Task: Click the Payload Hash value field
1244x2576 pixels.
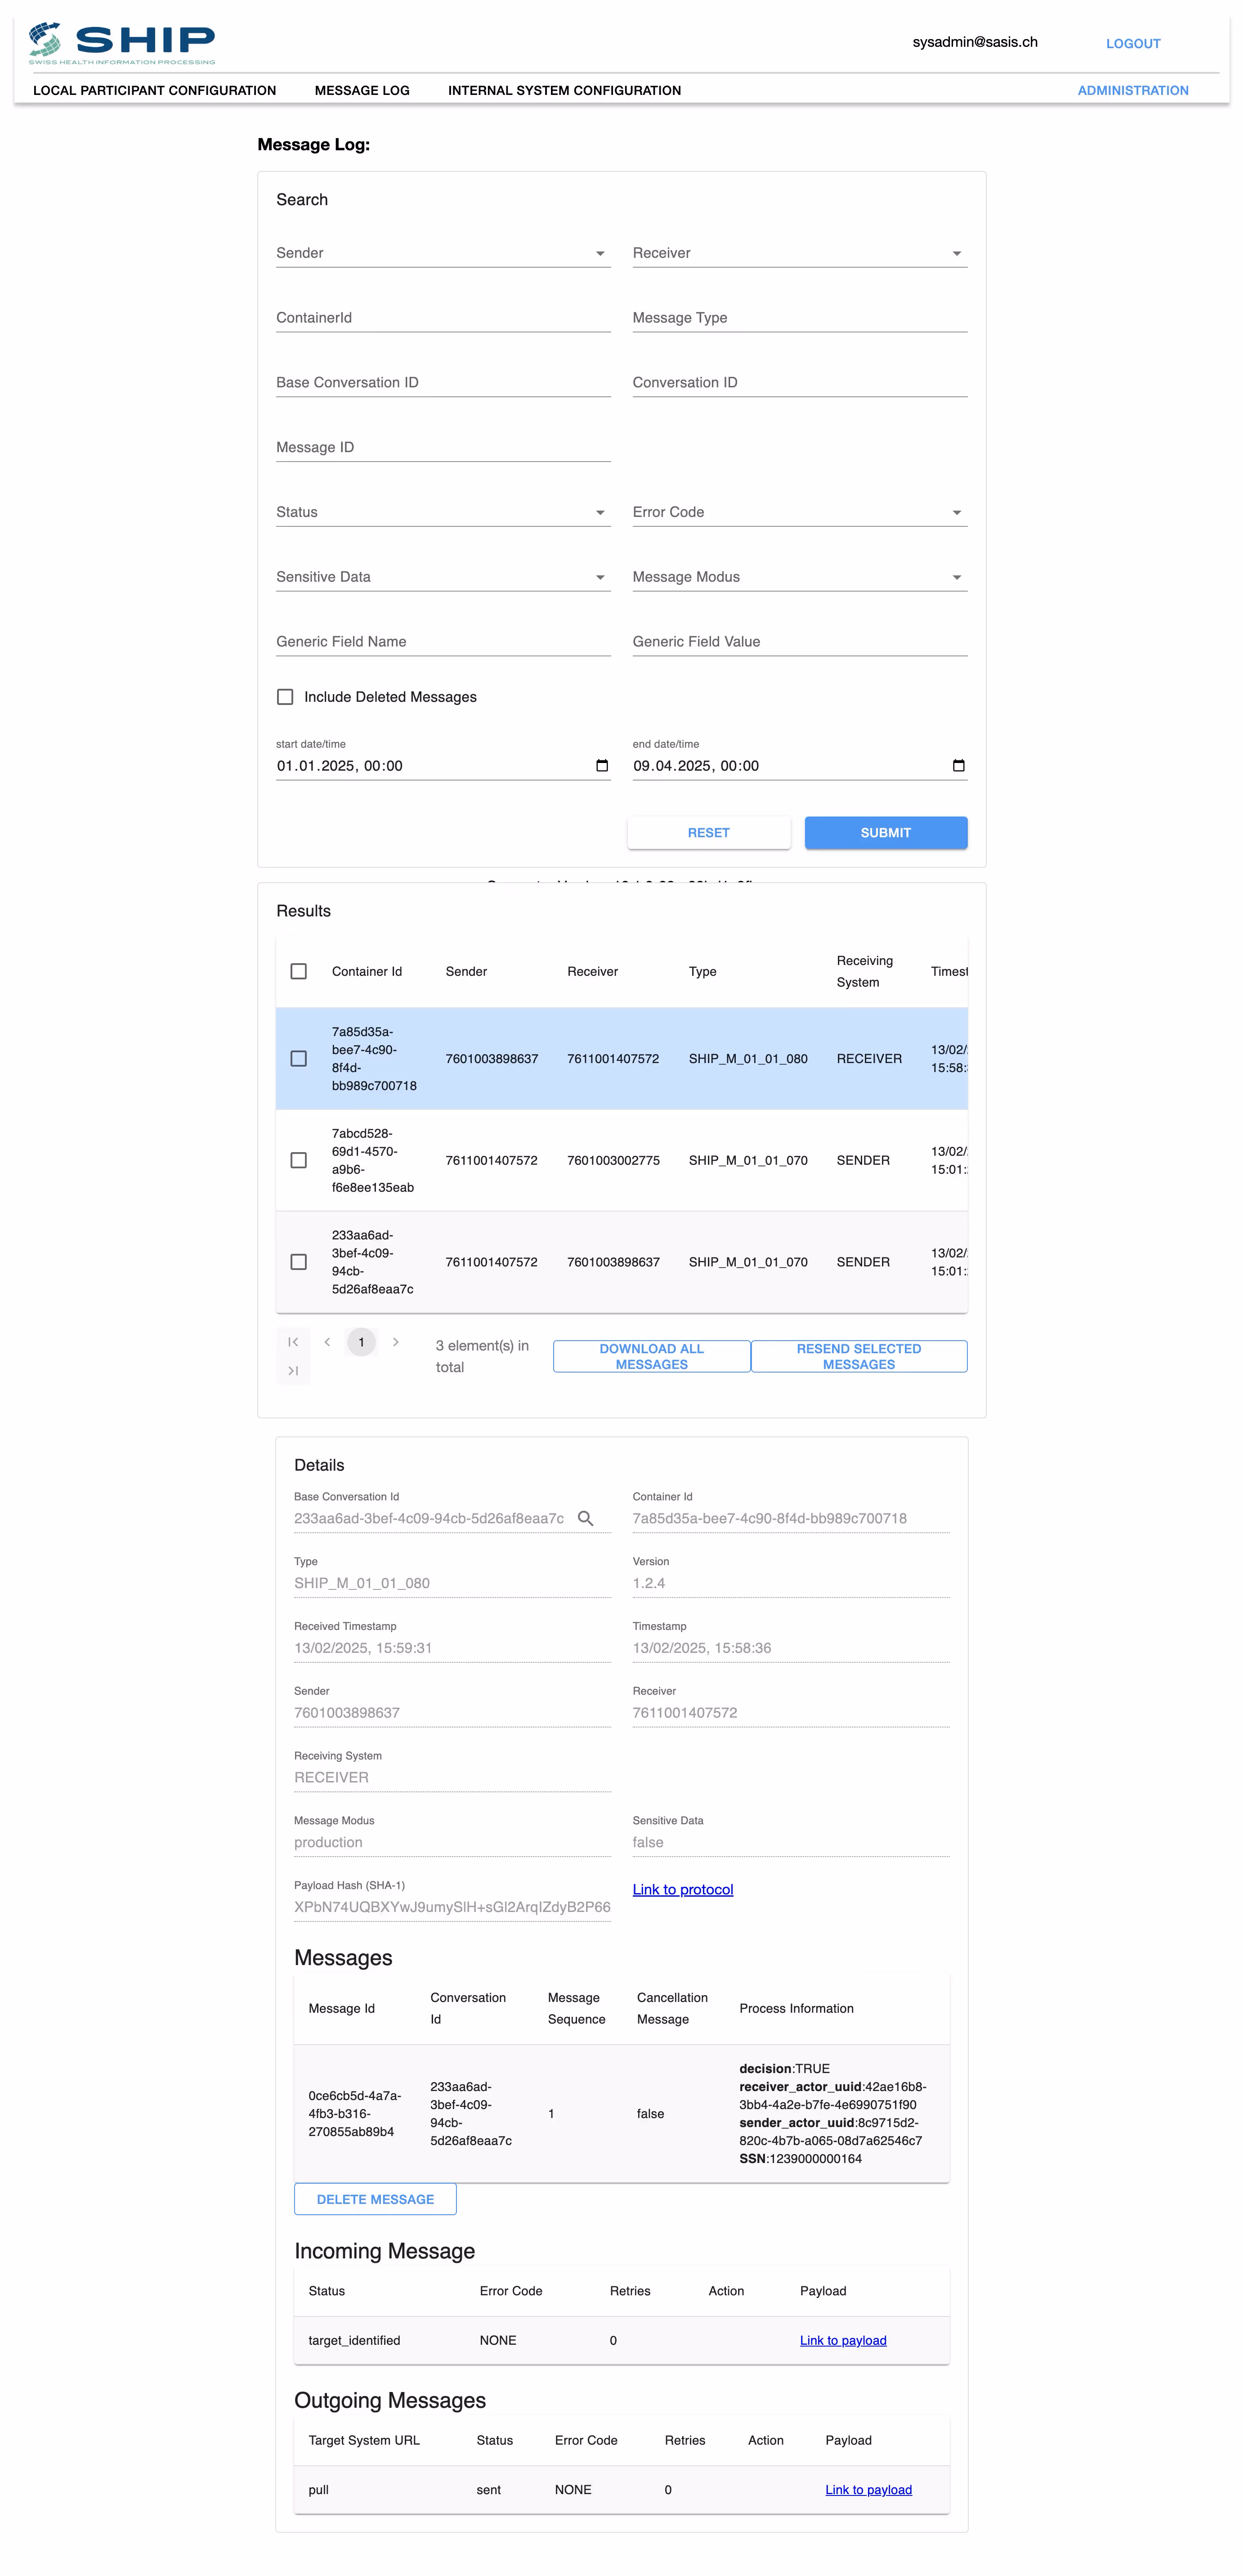Action: [452, 1907]
